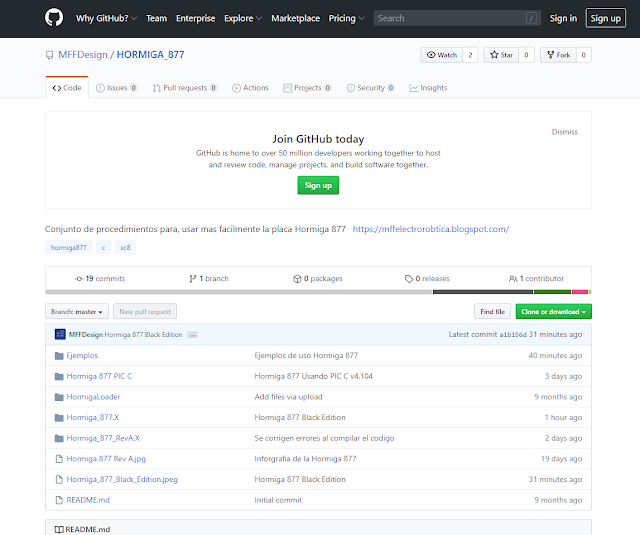Click the Star button
640x535 pixels.
[502, 55]
